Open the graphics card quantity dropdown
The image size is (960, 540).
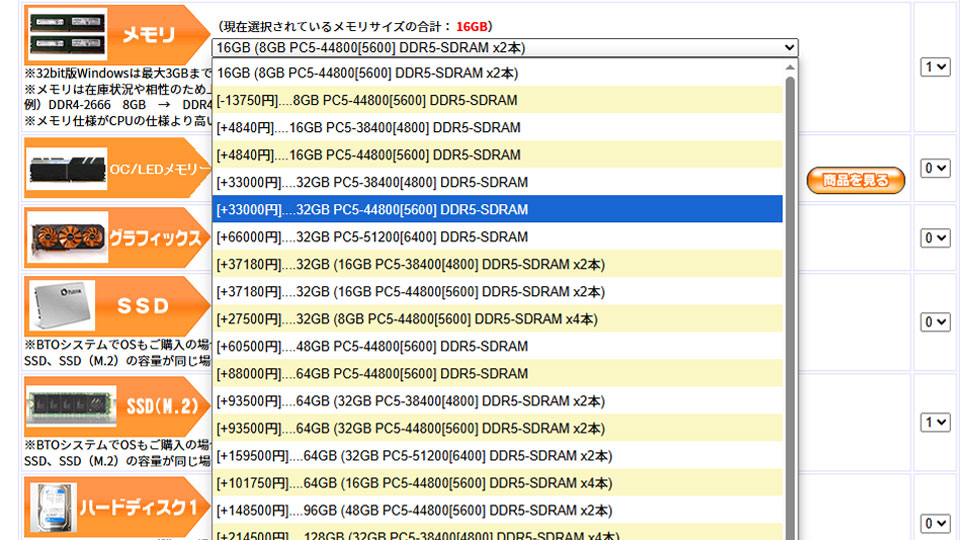point(935,238)
